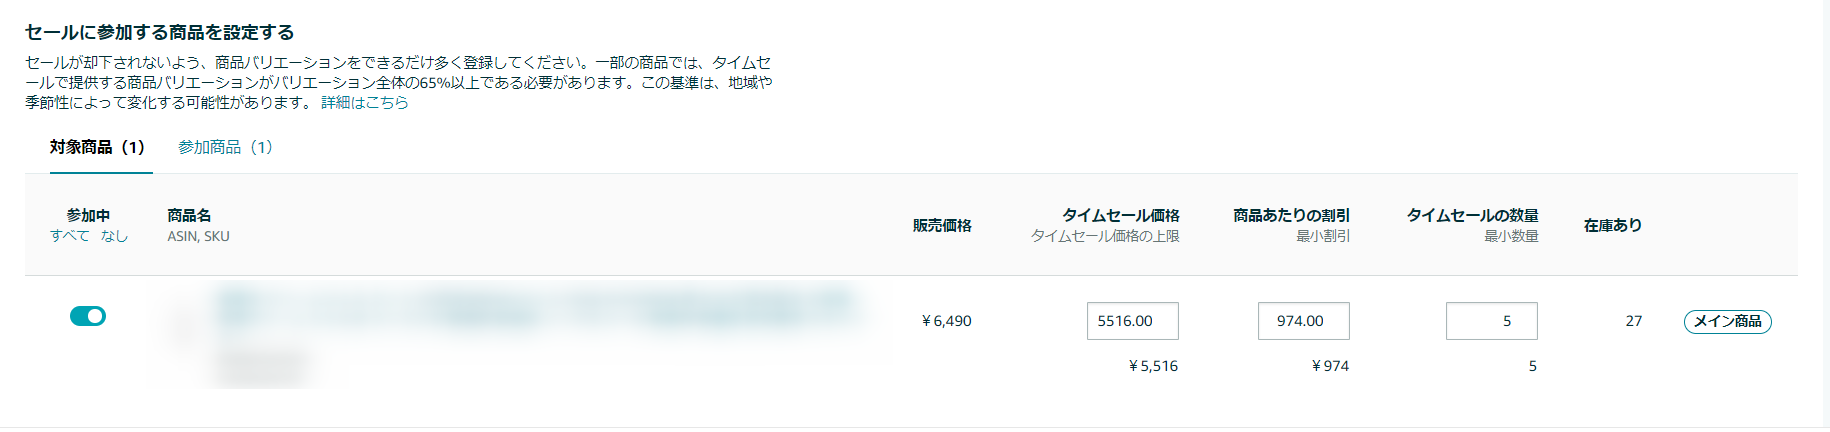The image size is (1830, 432).
Task: Select なし under the 参加中 header
Action: pos(114,236)
